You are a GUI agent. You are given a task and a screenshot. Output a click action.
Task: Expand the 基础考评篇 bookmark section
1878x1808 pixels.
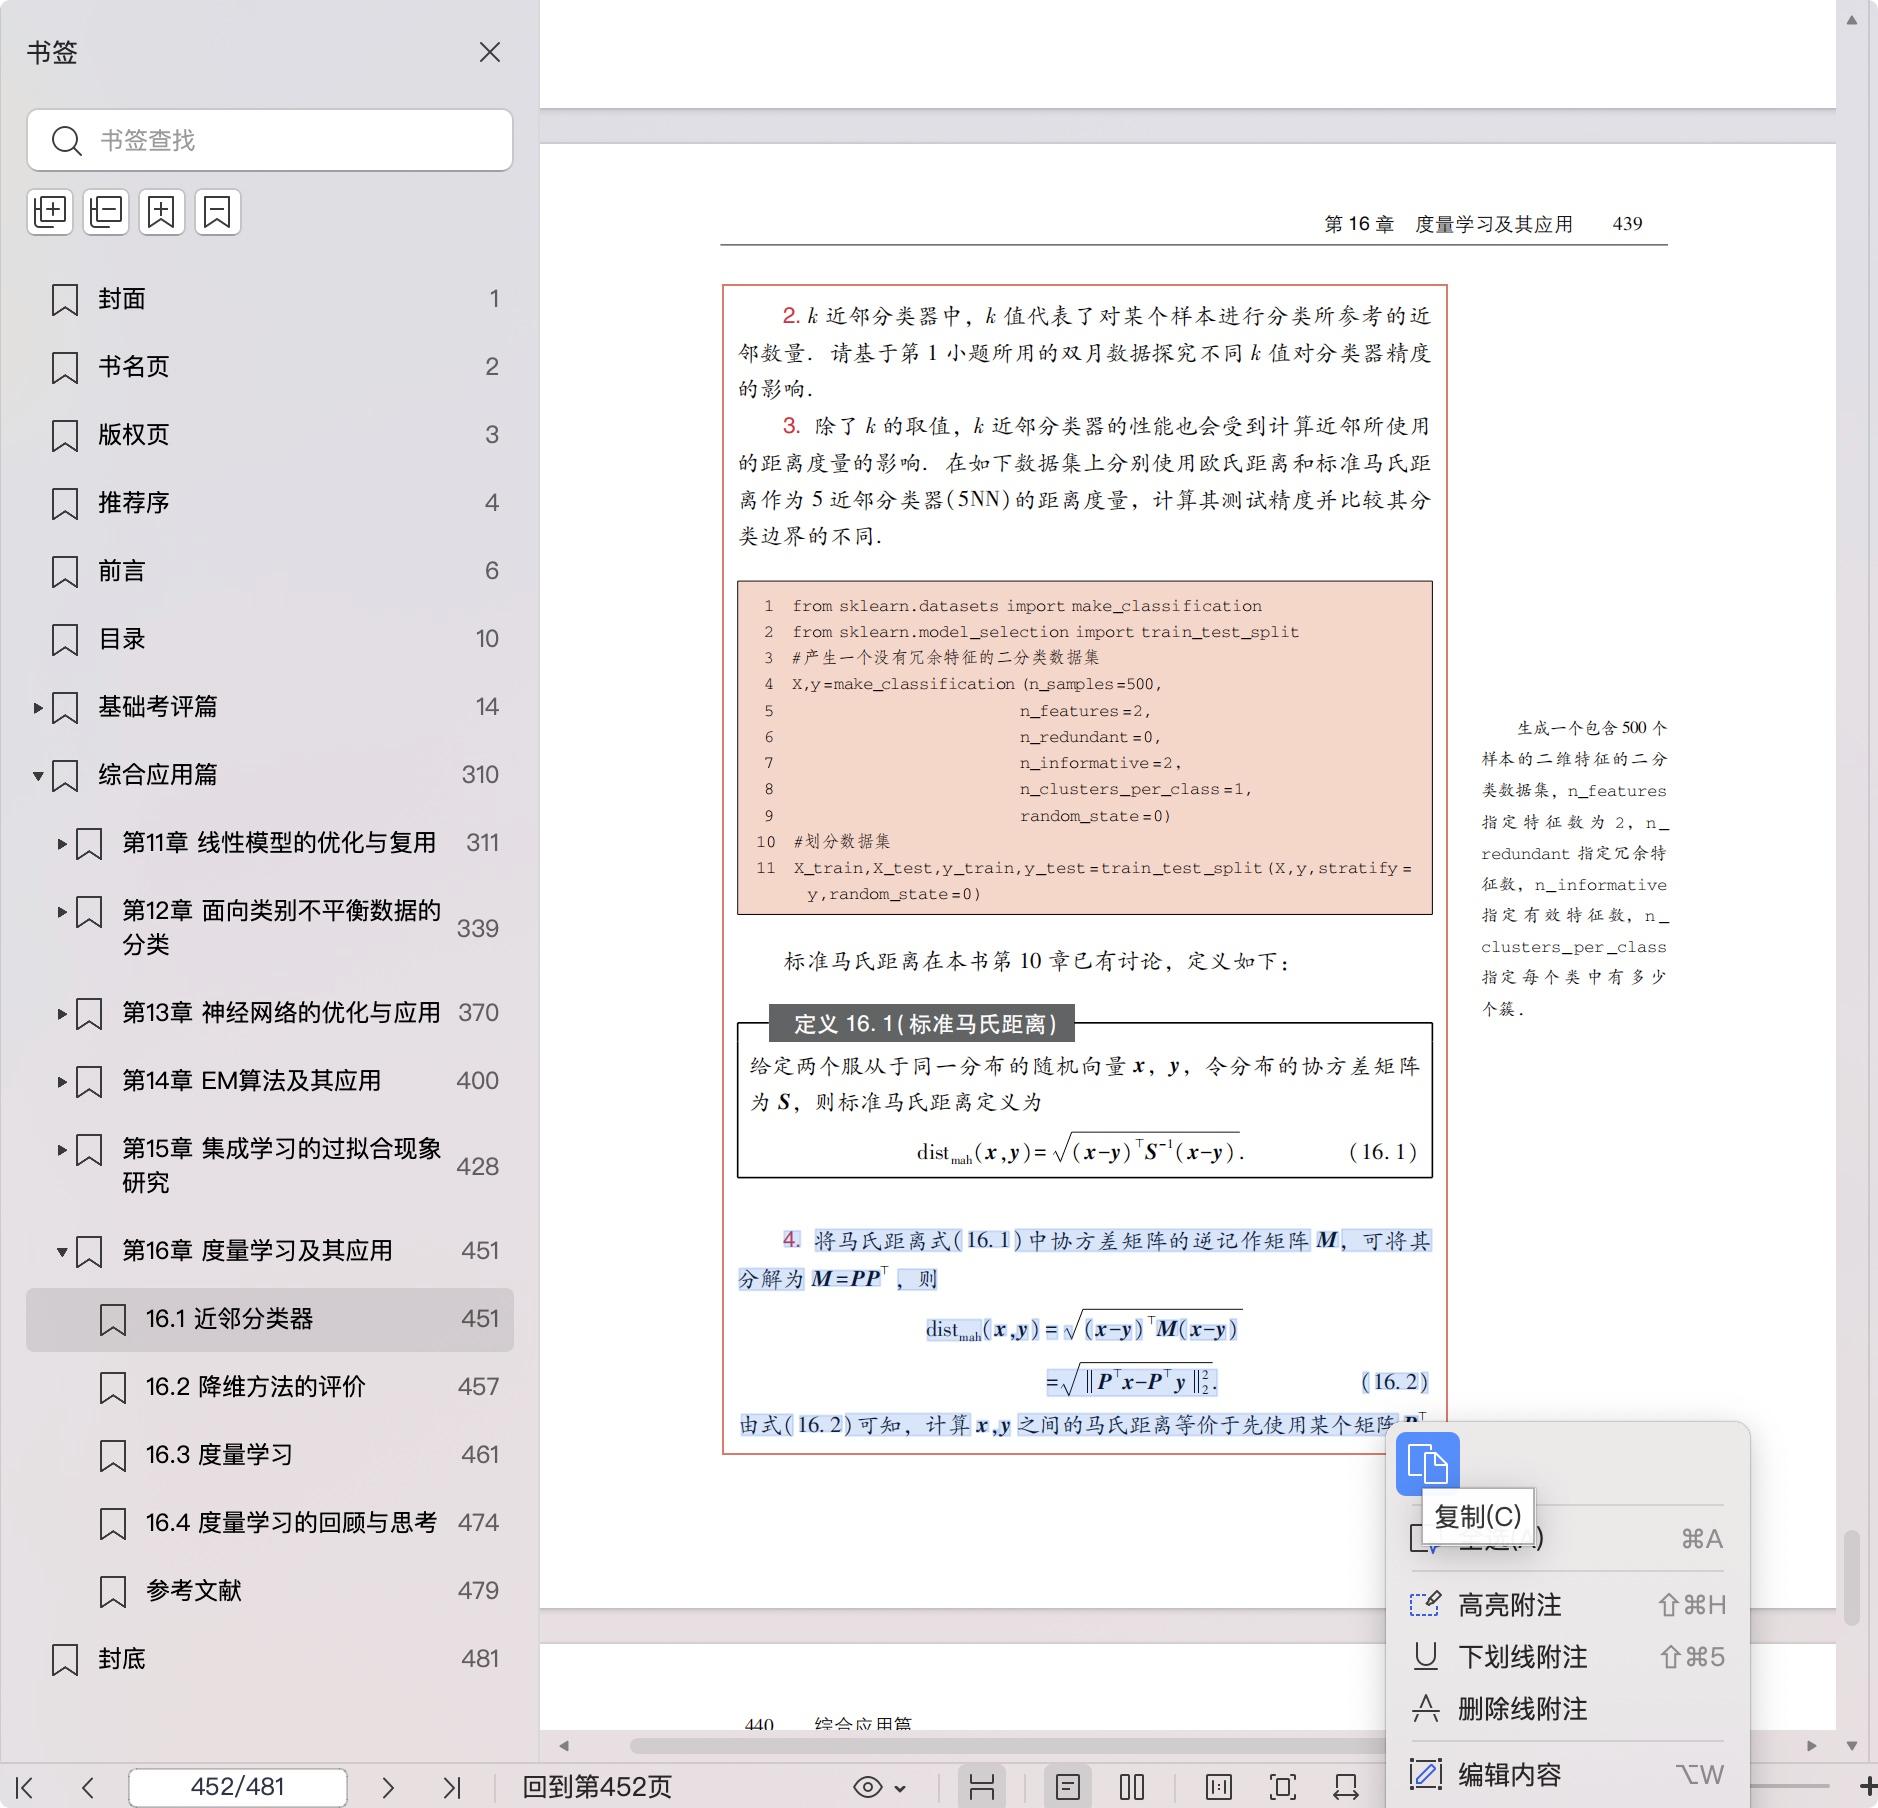click(x=38, y=708)
